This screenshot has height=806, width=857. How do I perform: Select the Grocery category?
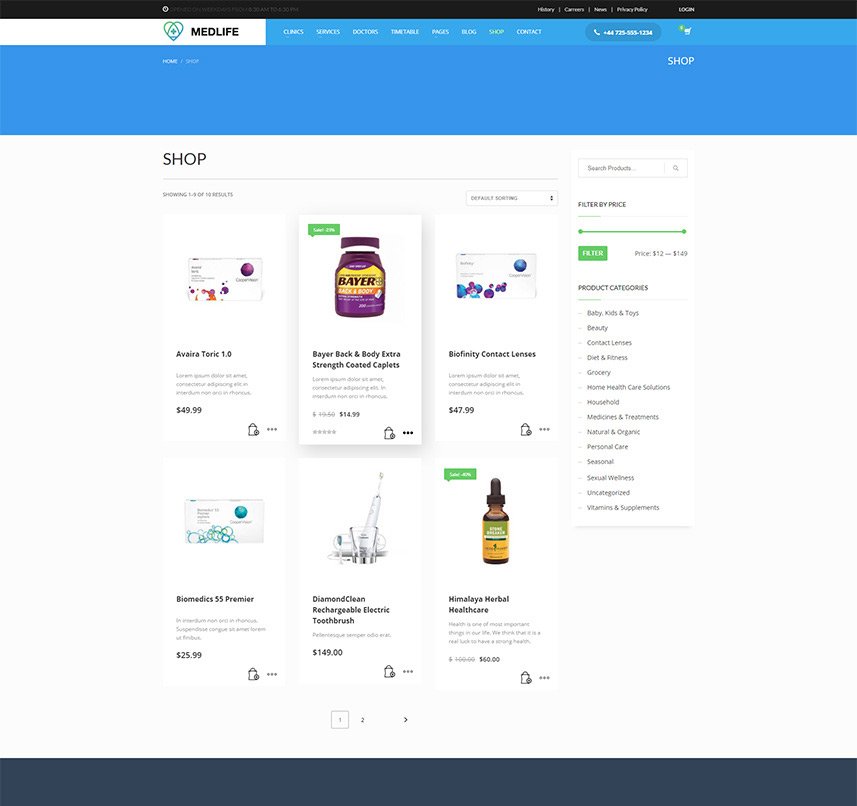pyautogui.click(x=598, y=372)
